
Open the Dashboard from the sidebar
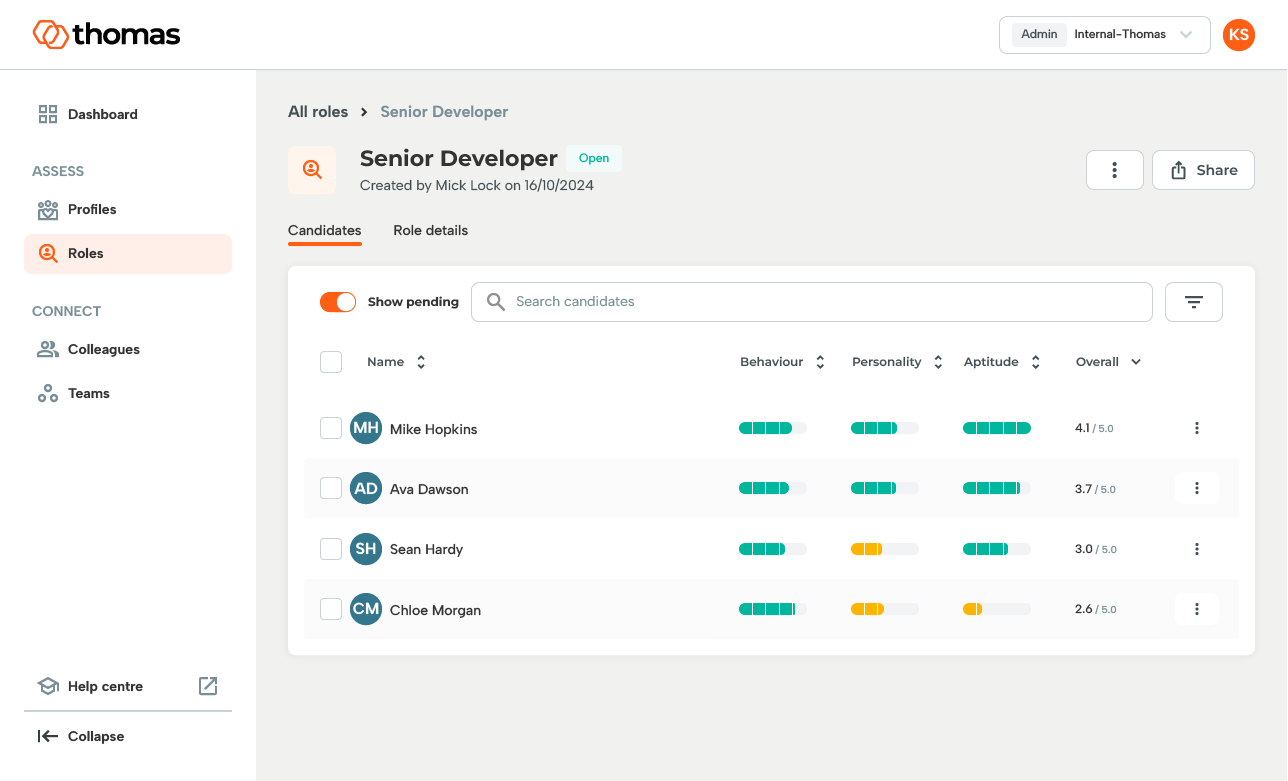click(101, 114)
